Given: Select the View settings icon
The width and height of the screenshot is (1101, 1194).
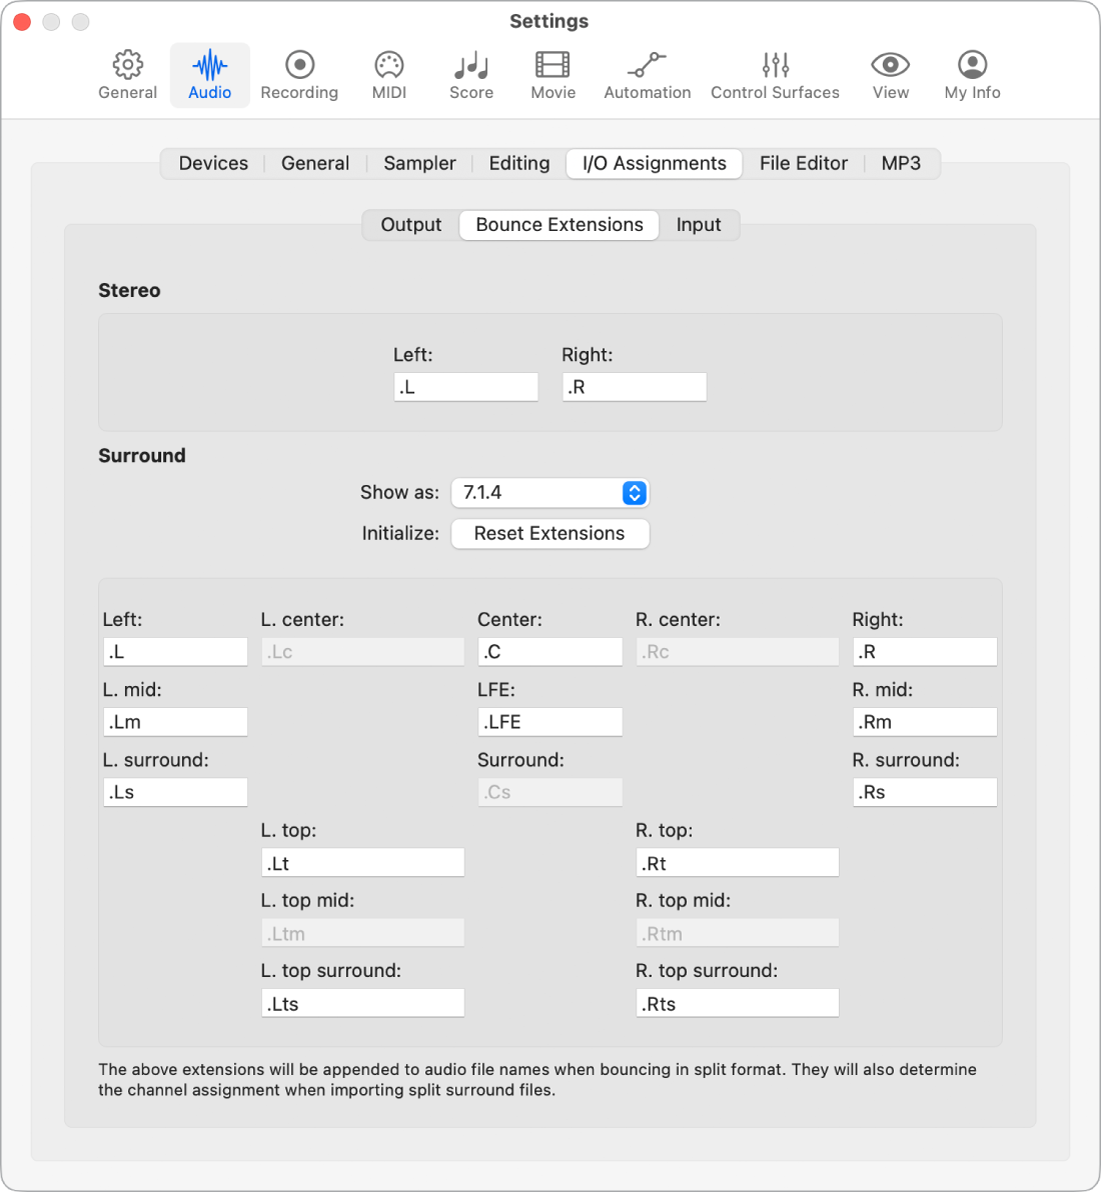Looking at the screenshot, I should coord(889,73).
